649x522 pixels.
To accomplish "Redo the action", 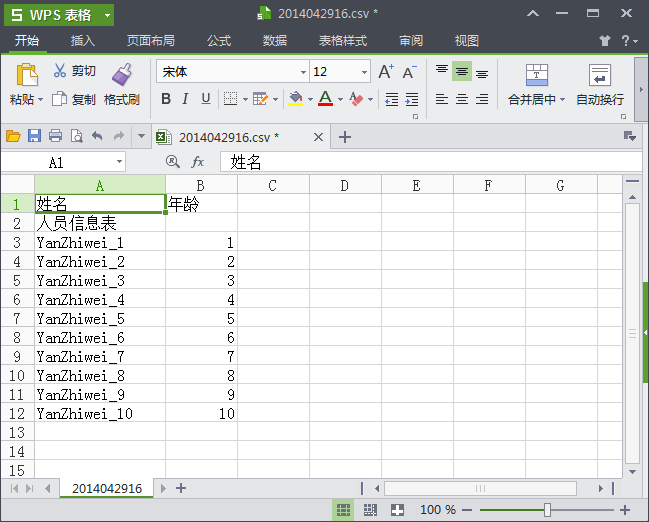I will 119,136.
